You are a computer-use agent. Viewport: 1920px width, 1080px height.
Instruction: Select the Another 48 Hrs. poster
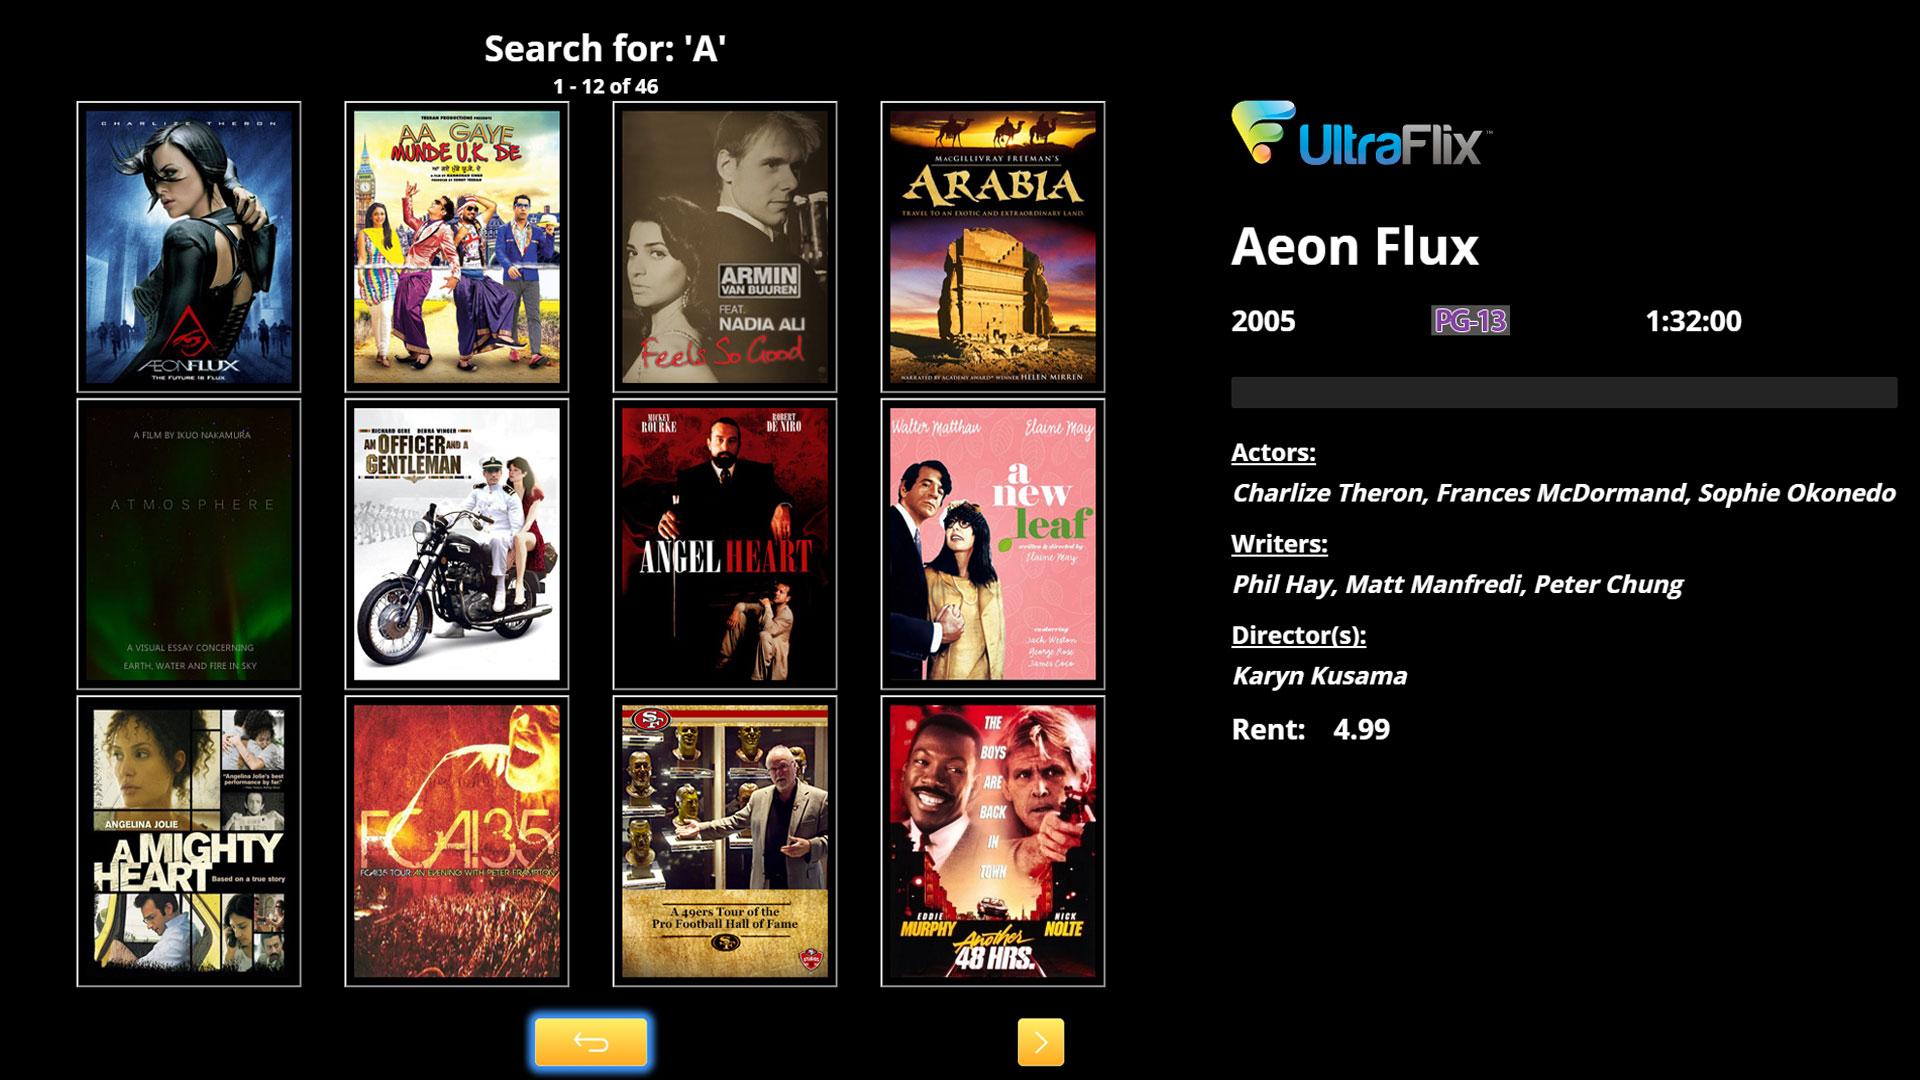click(x=993, y=841)
